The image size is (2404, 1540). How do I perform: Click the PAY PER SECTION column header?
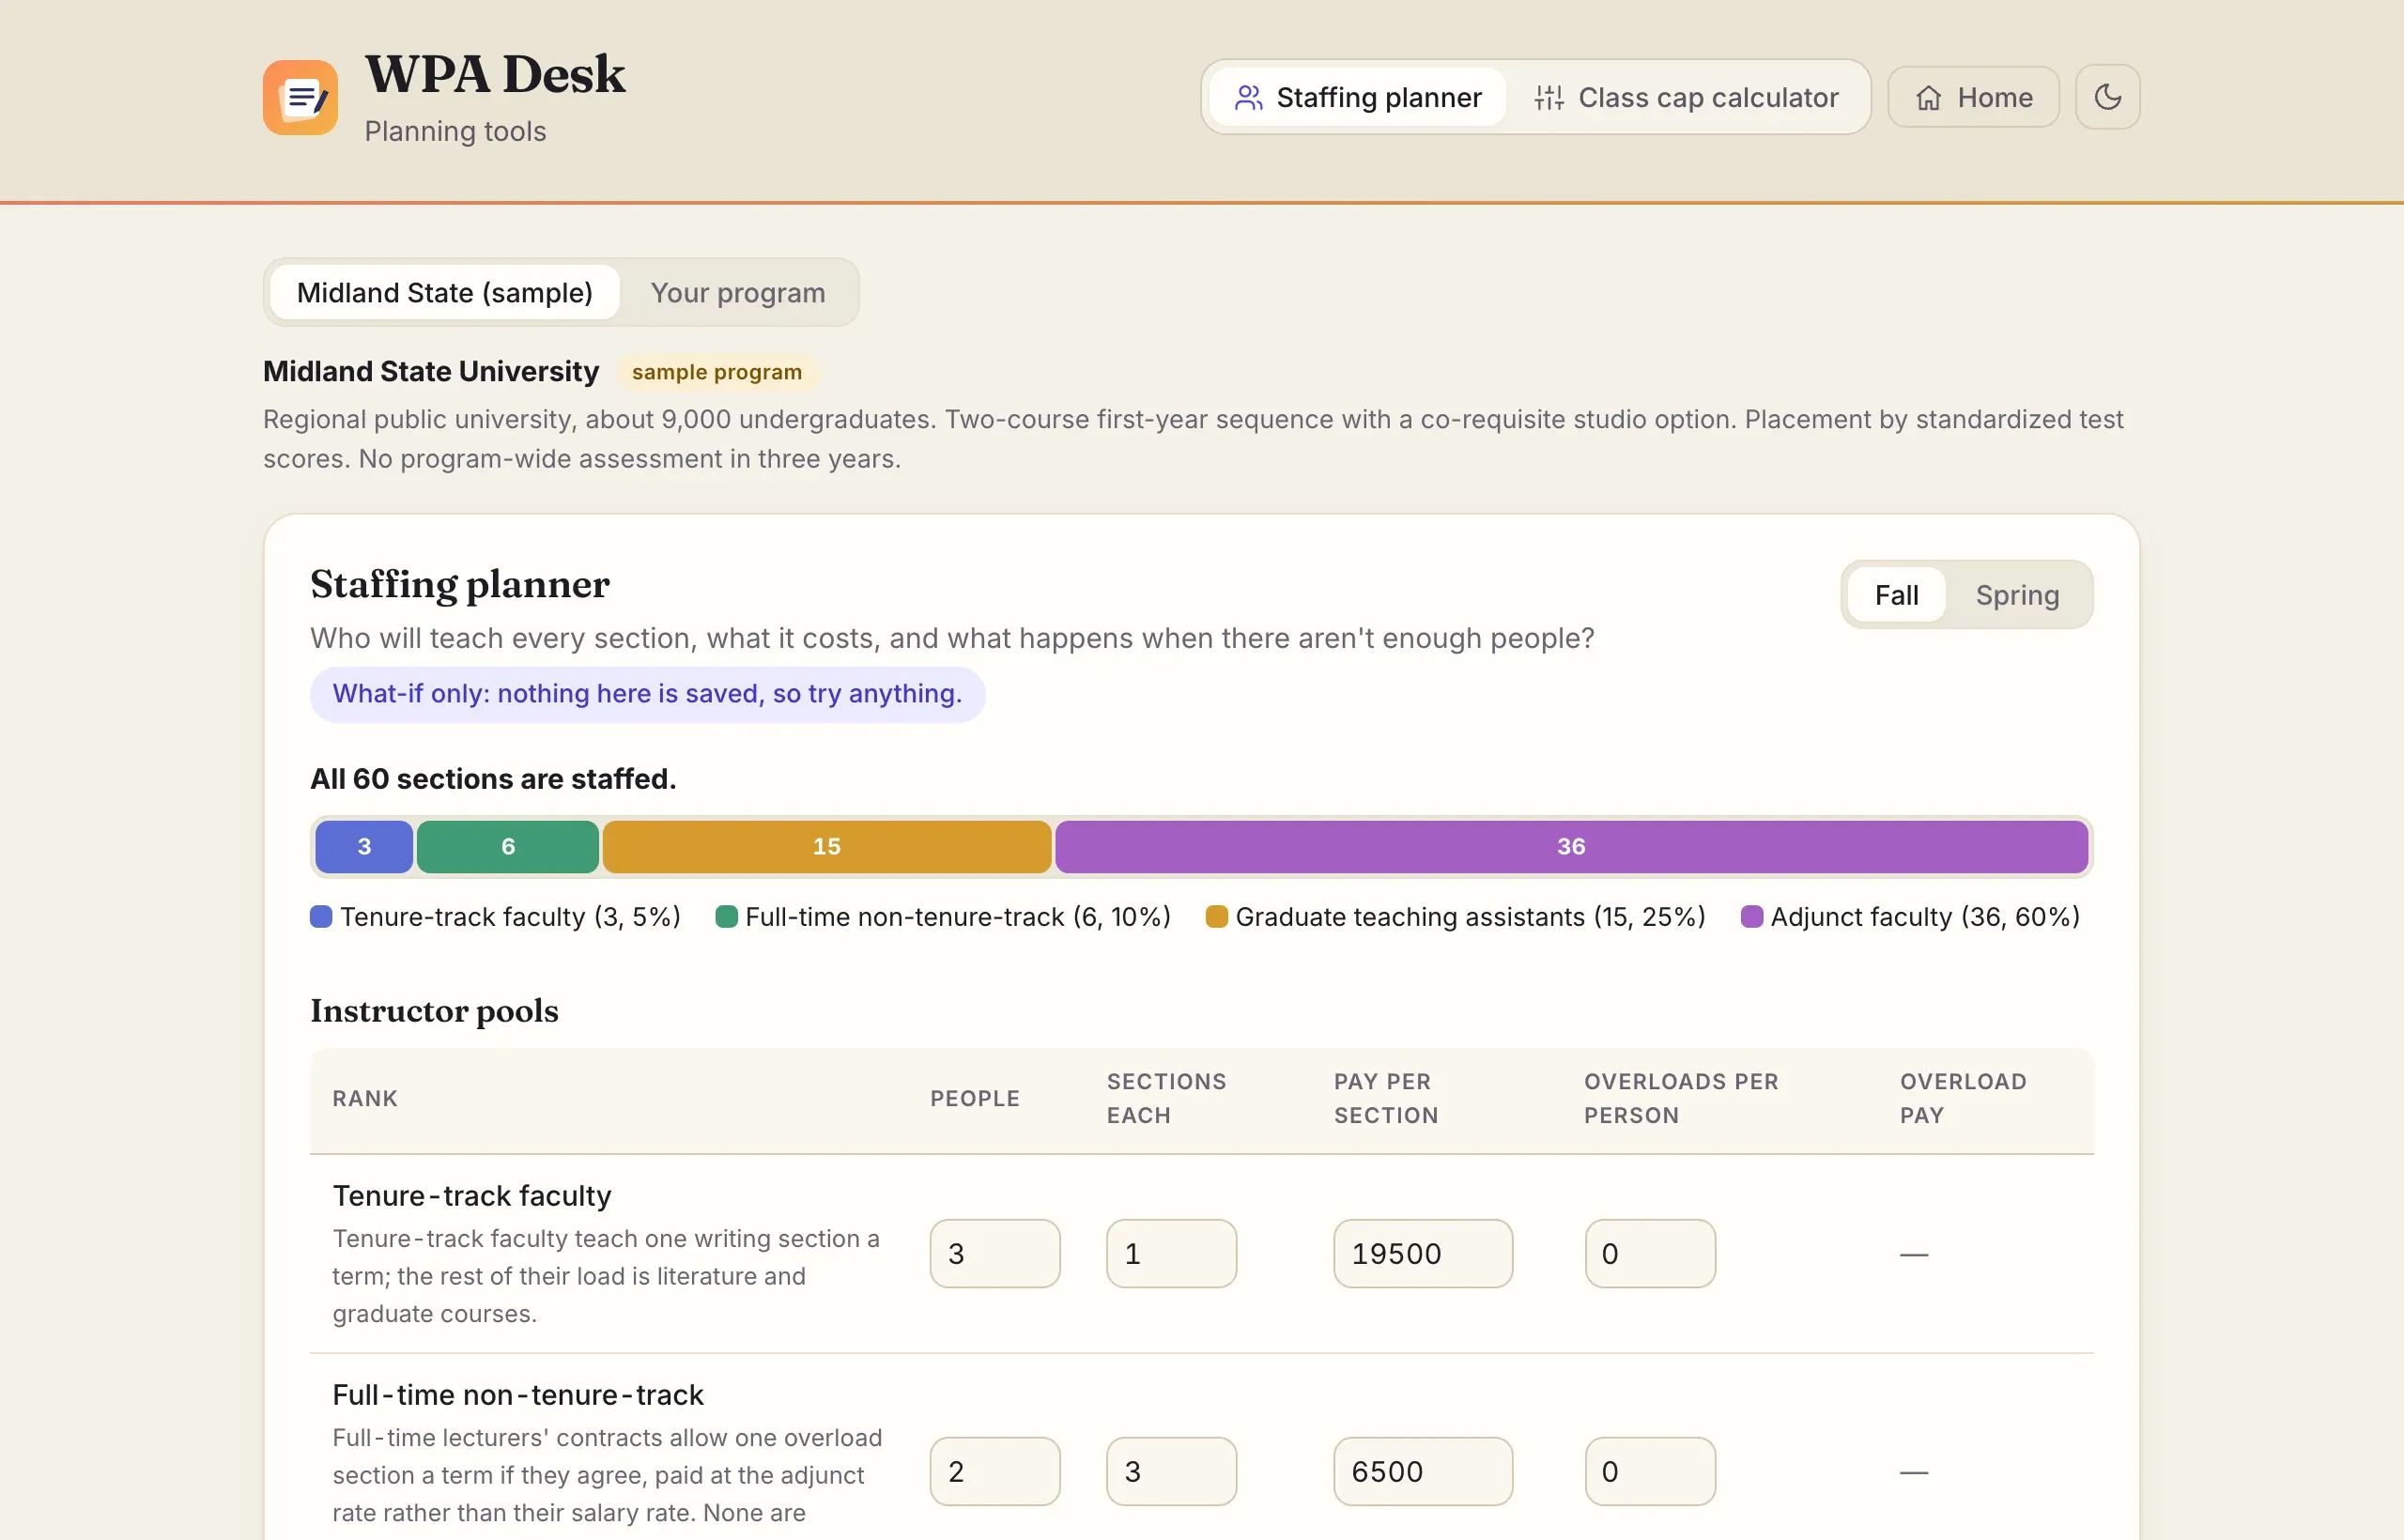tap(1386, 1098)
